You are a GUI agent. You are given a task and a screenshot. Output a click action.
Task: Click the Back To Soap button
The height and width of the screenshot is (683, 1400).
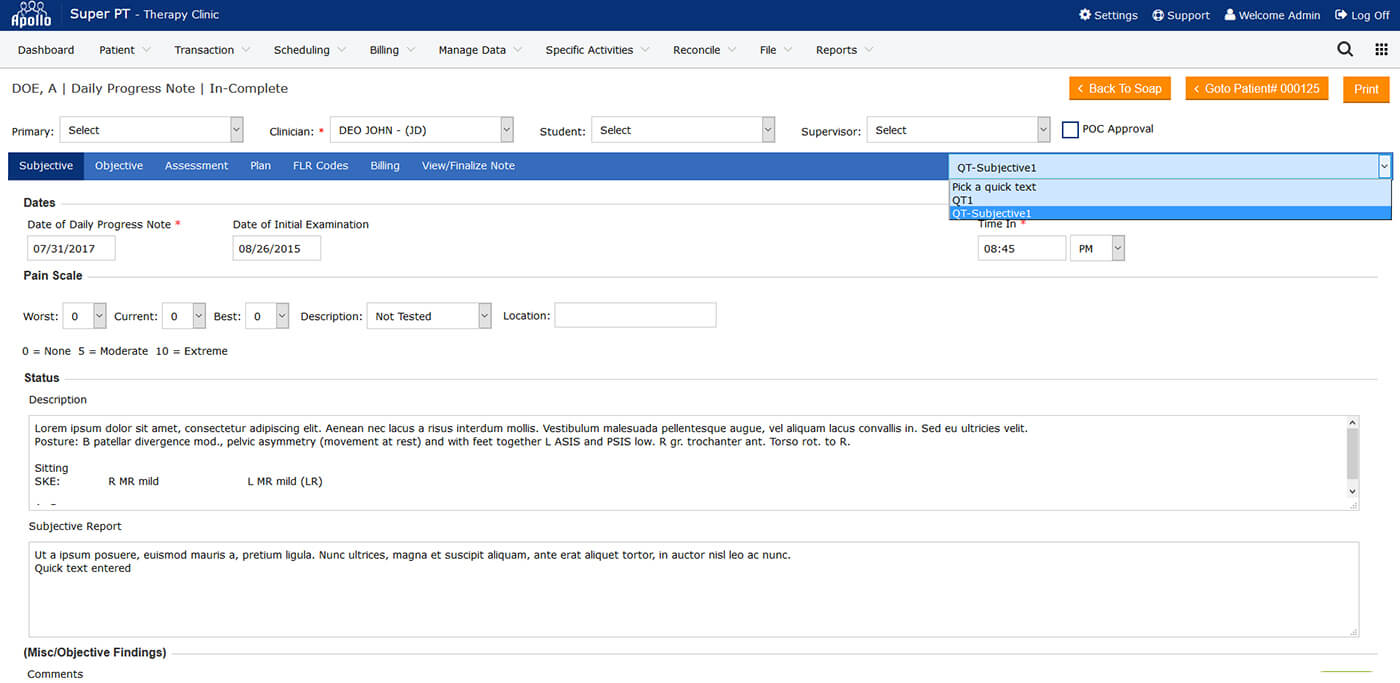point(1119,88)
